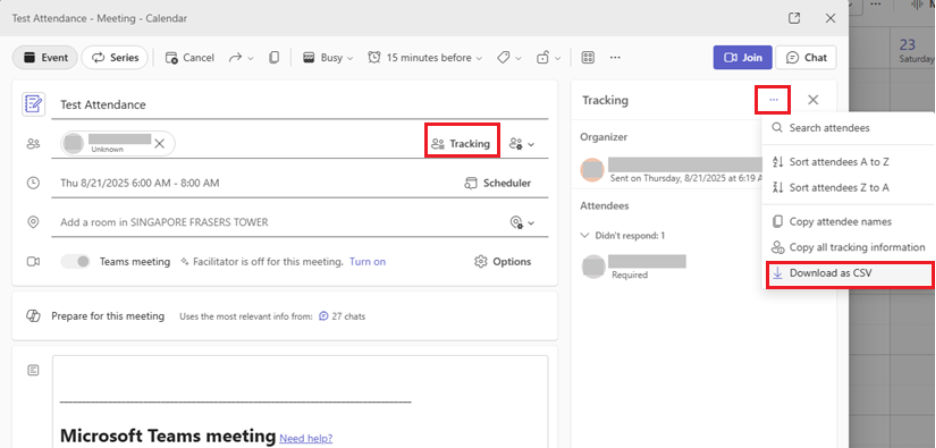The width and height of the screenshot is (936, 448).
Task: Open the meeting Chat
Action: [x=806, y=58]
